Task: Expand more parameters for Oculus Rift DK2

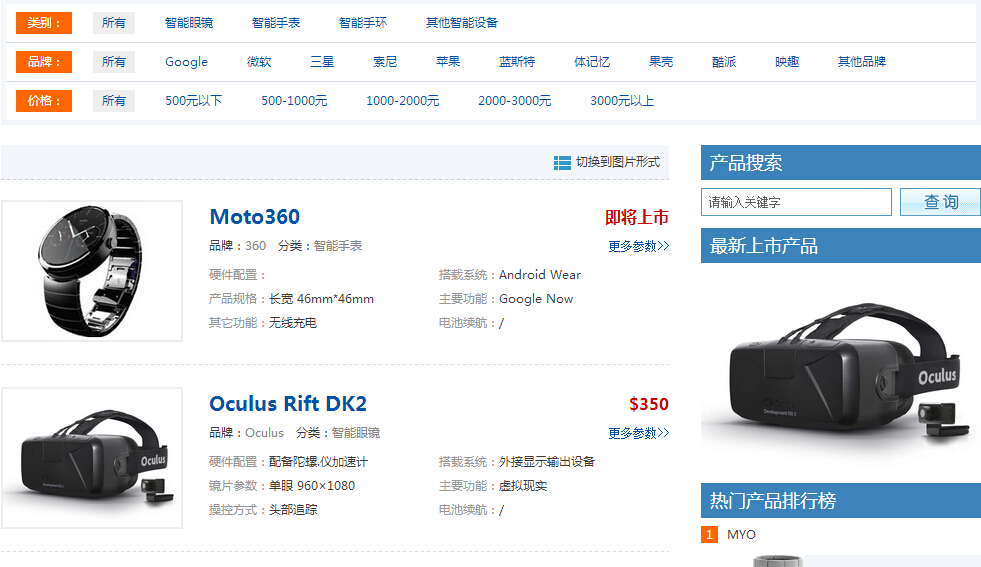Action: (x=638, y=433)
